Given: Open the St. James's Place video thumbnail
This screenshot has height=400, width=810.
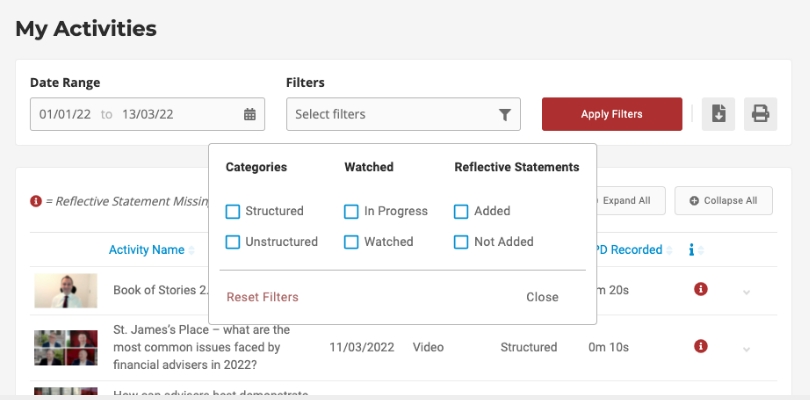Looking at the screenshot, I should tap(66, 348).
